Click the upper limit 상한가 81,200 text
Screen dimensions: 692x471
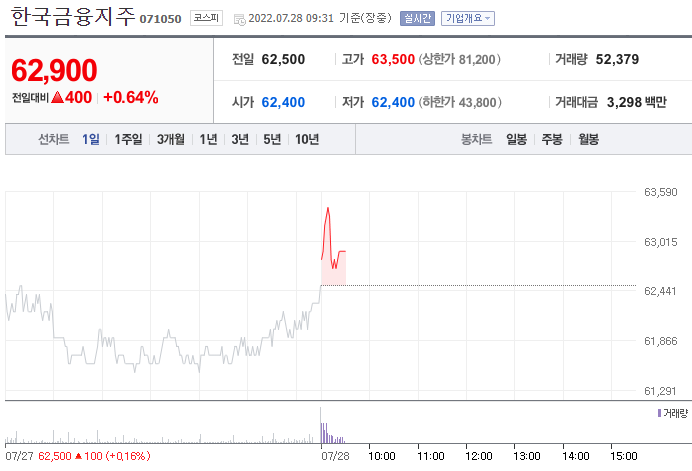459,59
